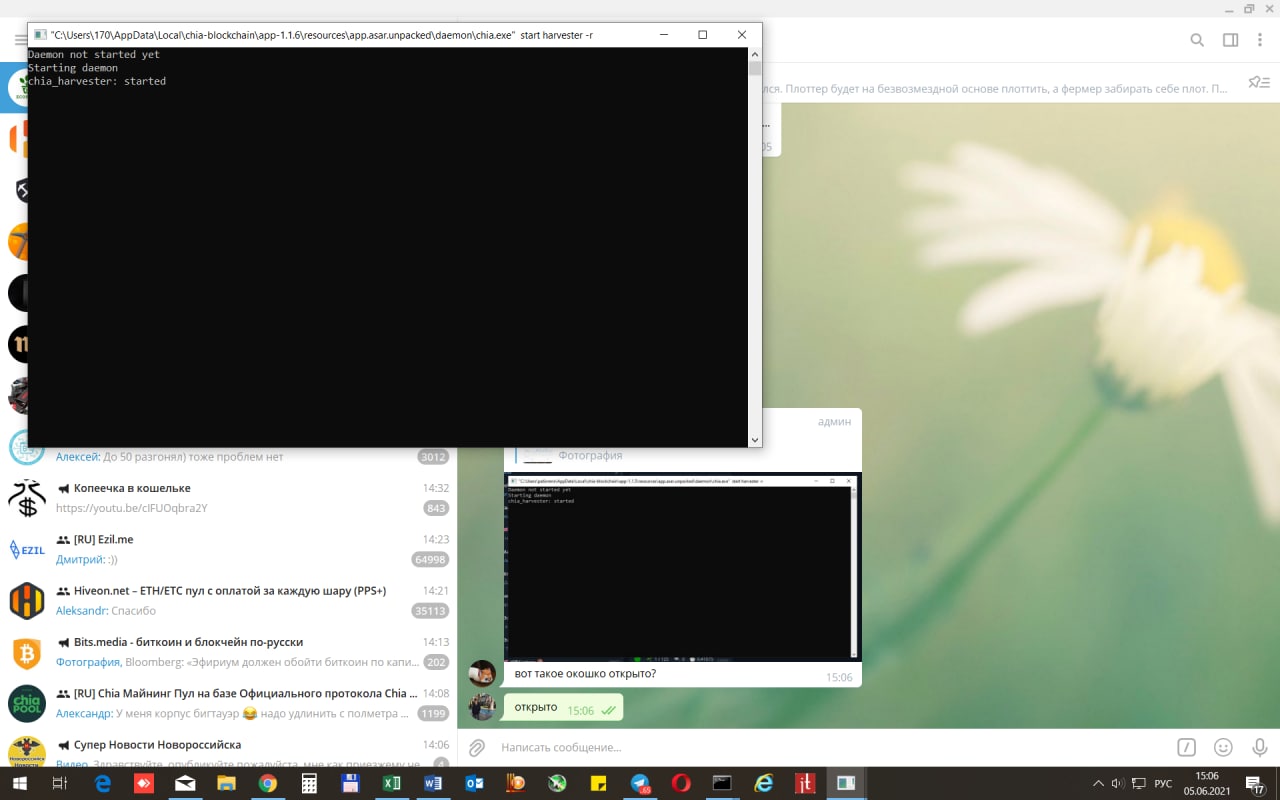Click the chia POOL avatar

tap(27, 704)
